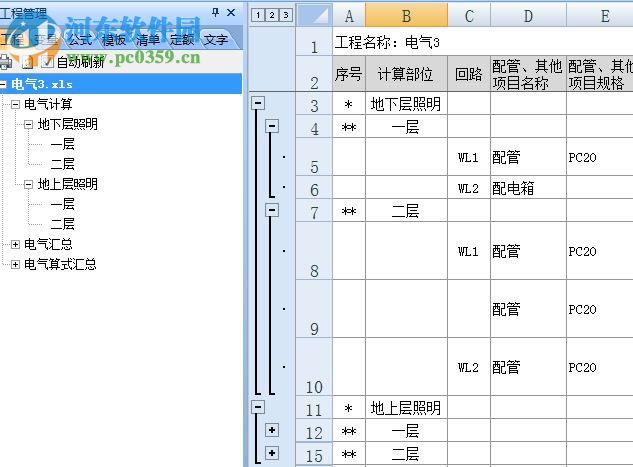Viewport: 633px width, 467px height.
Task: Collapse the 地下层照明 tree node
Action: pos(28,124)
